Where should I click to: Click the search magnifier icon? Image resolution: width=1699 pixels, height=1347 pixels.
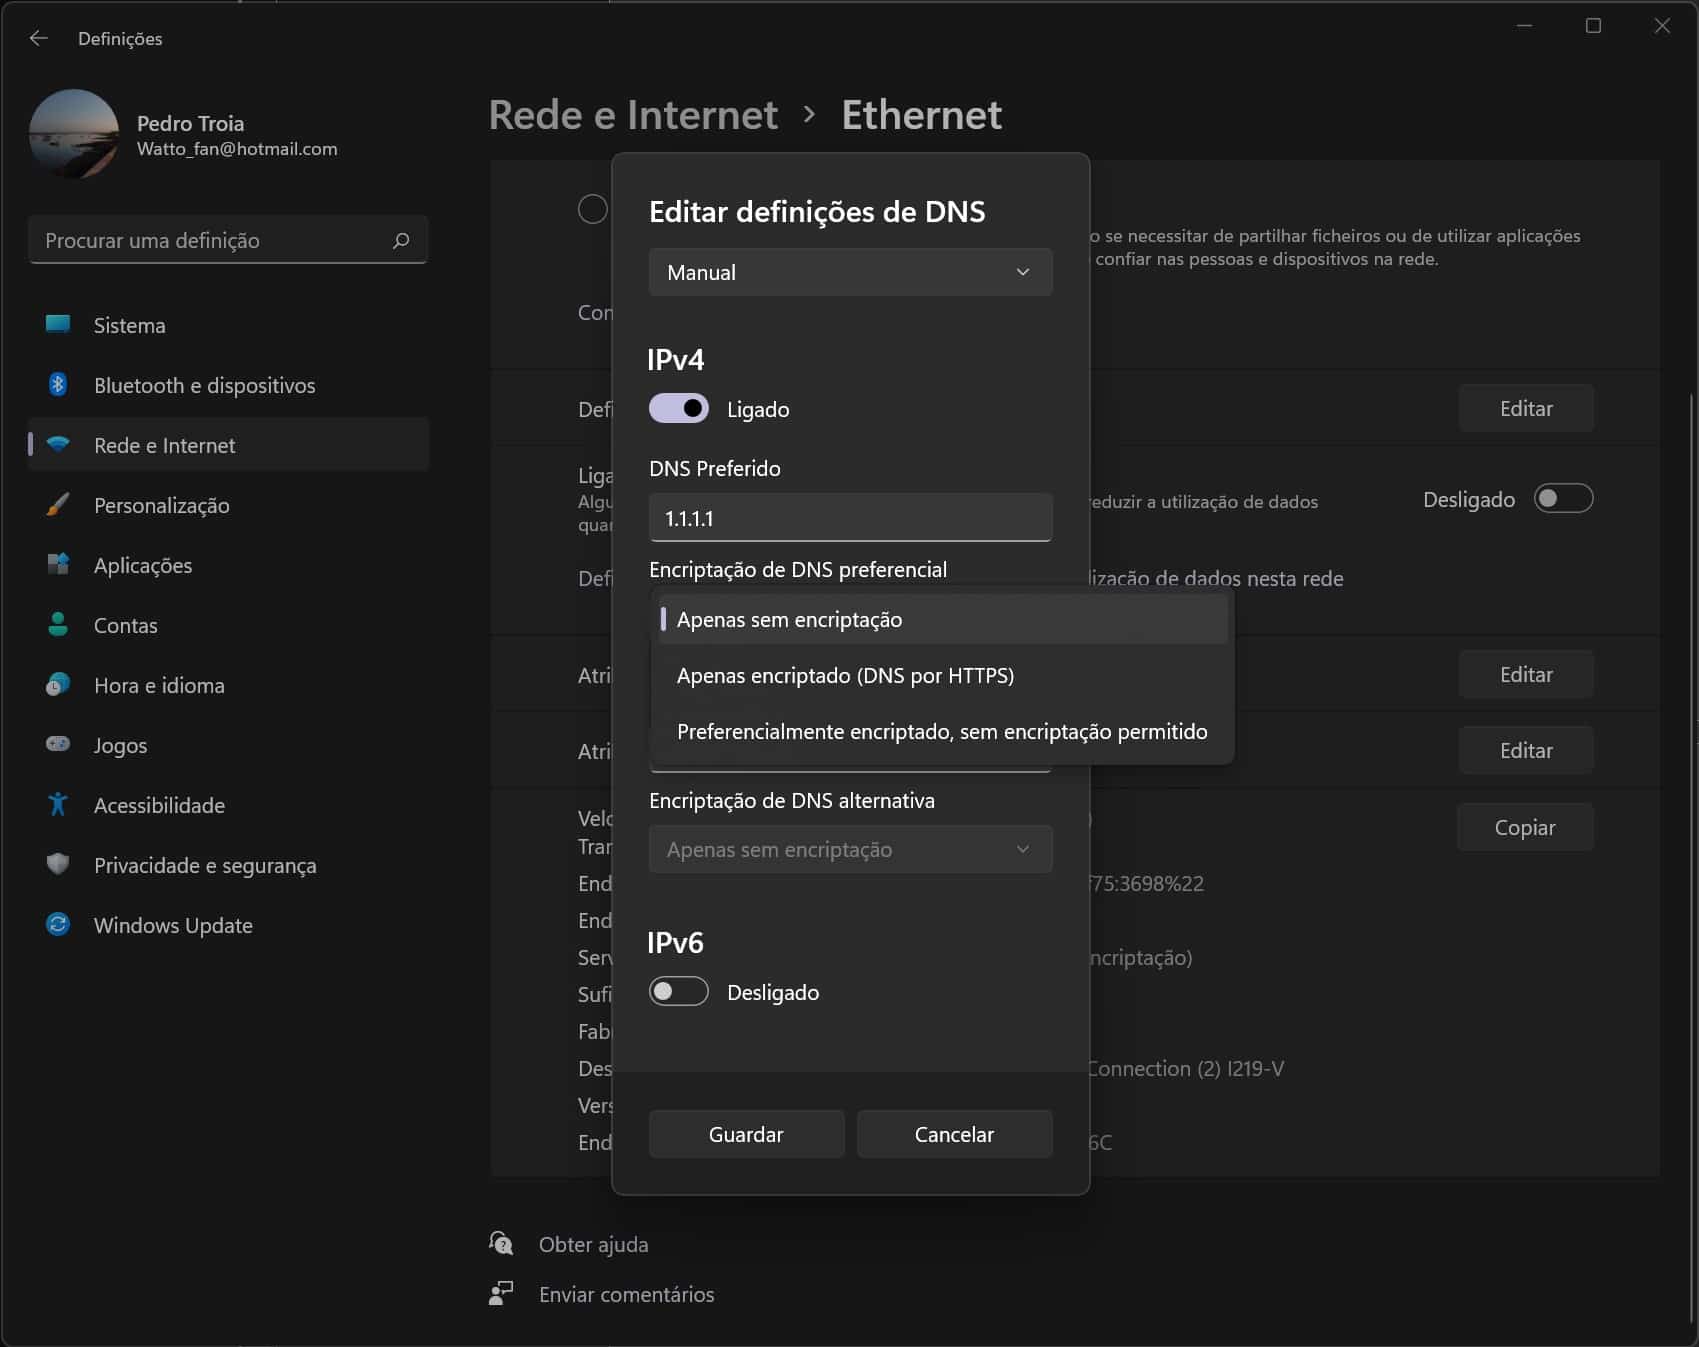(401, 241)
